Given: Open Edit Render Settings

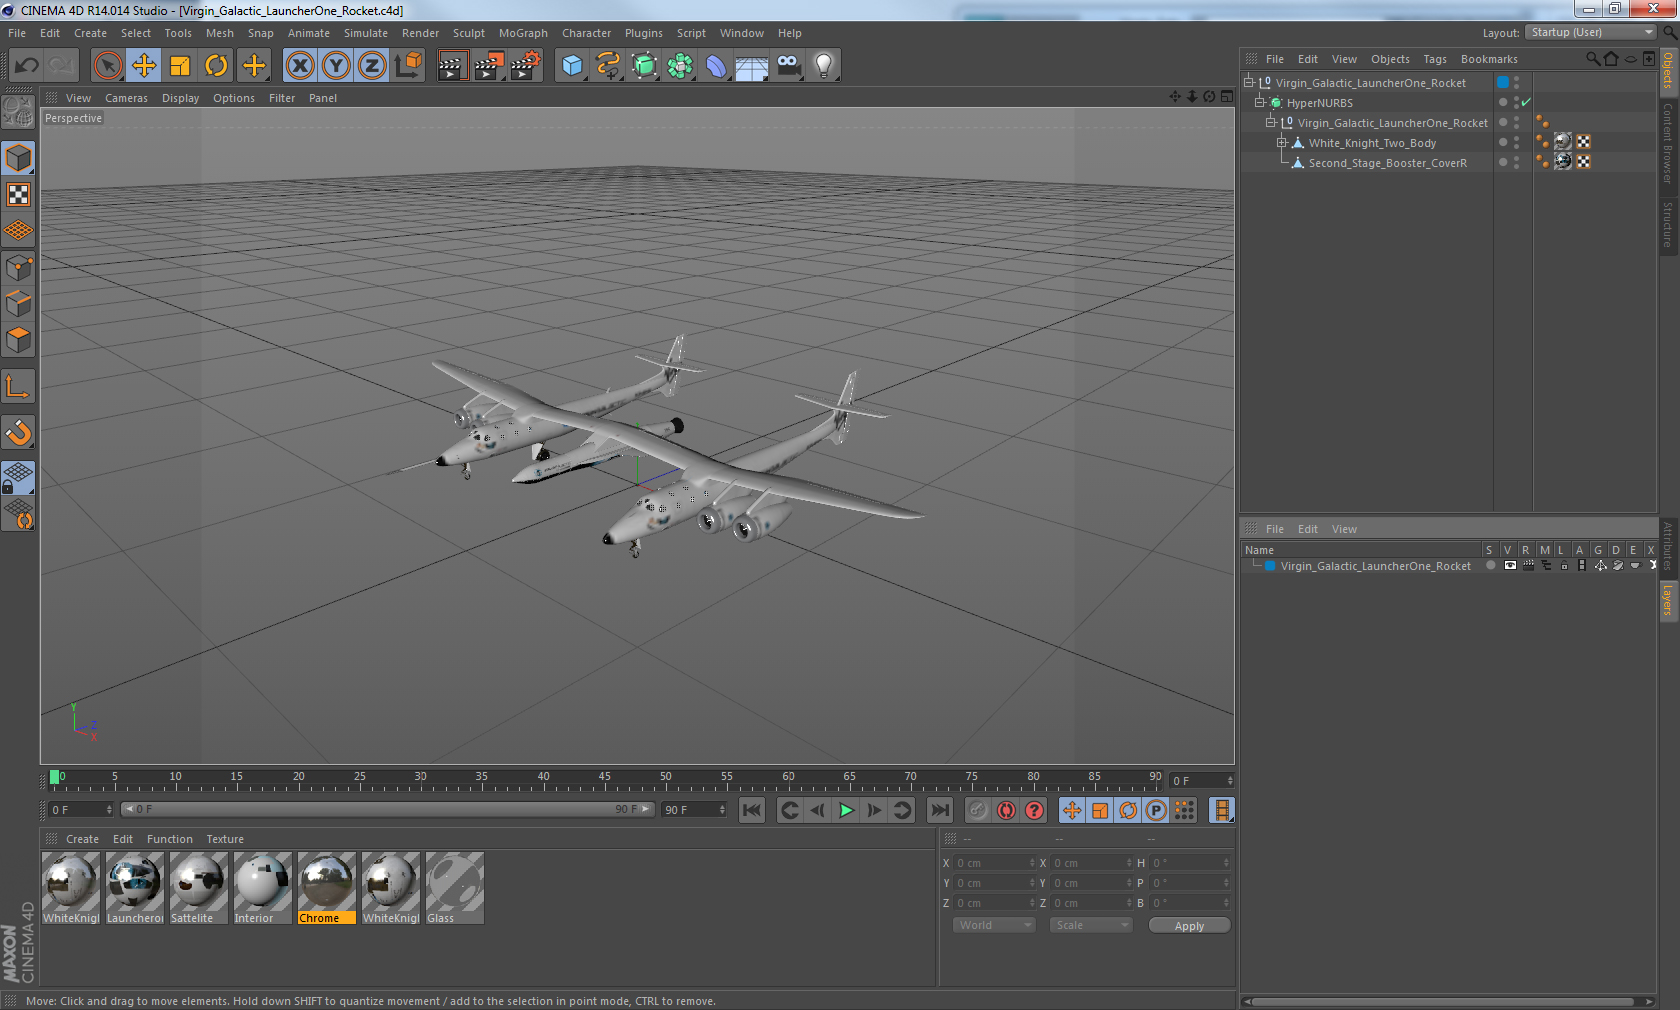Looking at the screenshot, I should point(525,66).
